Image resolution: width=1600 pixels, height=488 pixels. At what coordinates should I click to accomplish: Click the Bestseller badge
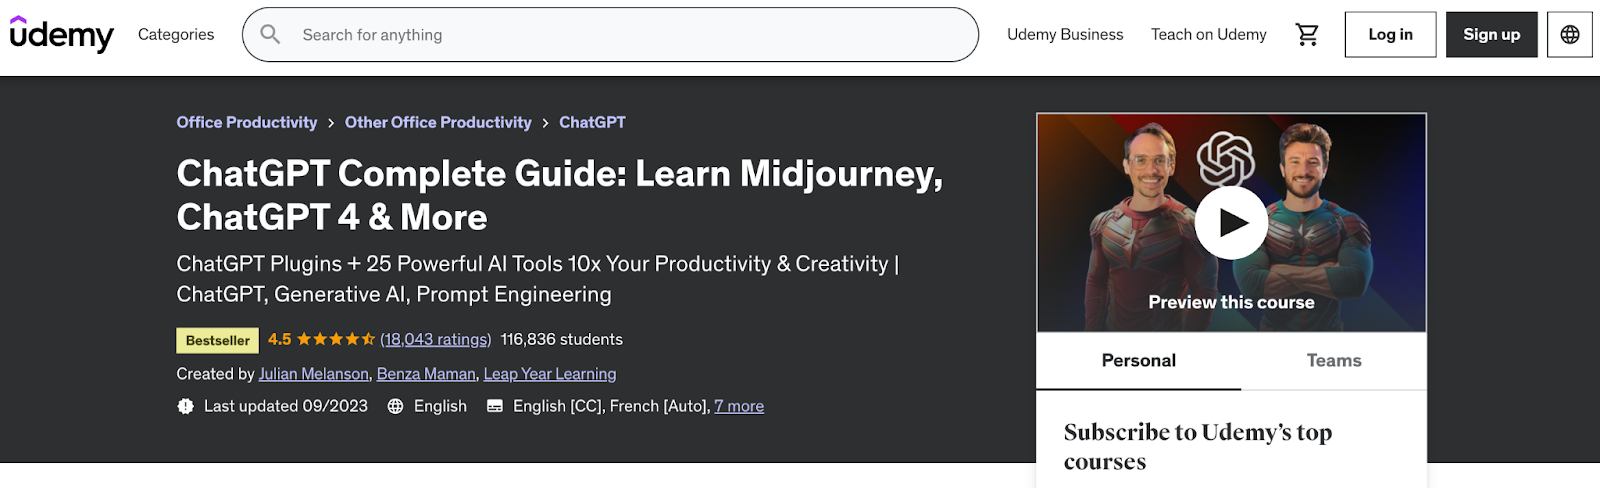pos(217,341)
